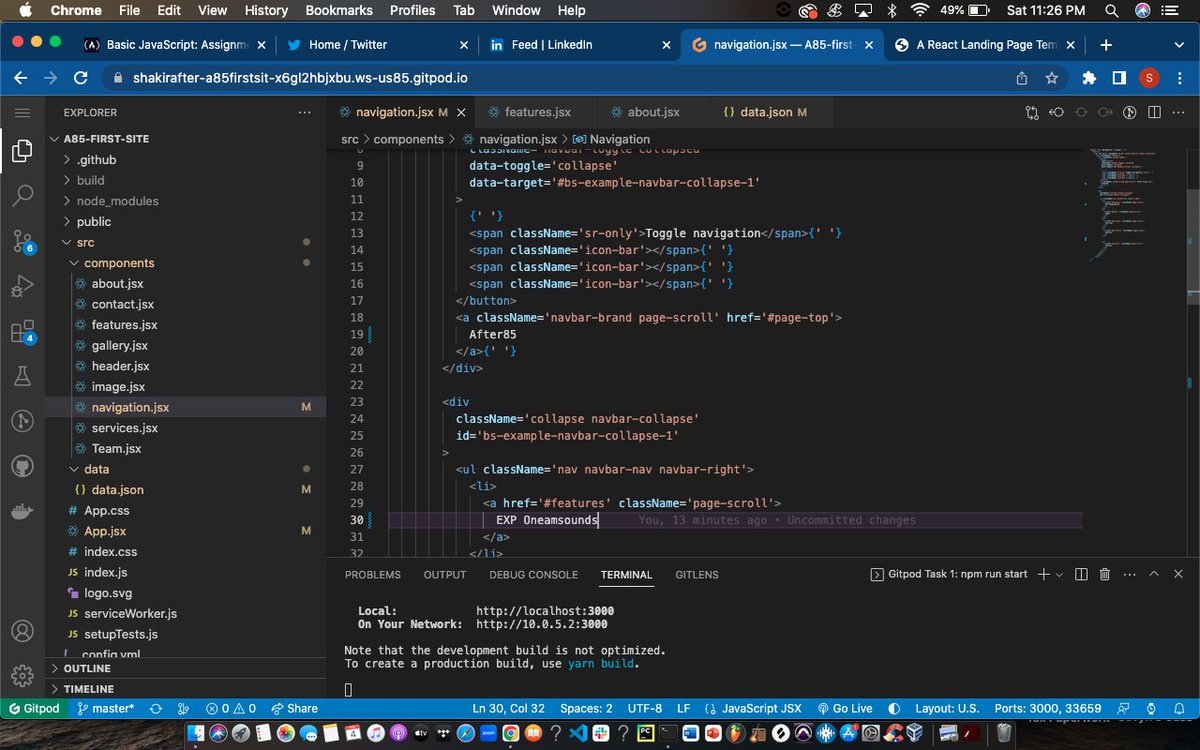Viewport: 1200px width, 750px height.
Task: Click the sync changes icon in status bar
Action: (x=155, y=708)
